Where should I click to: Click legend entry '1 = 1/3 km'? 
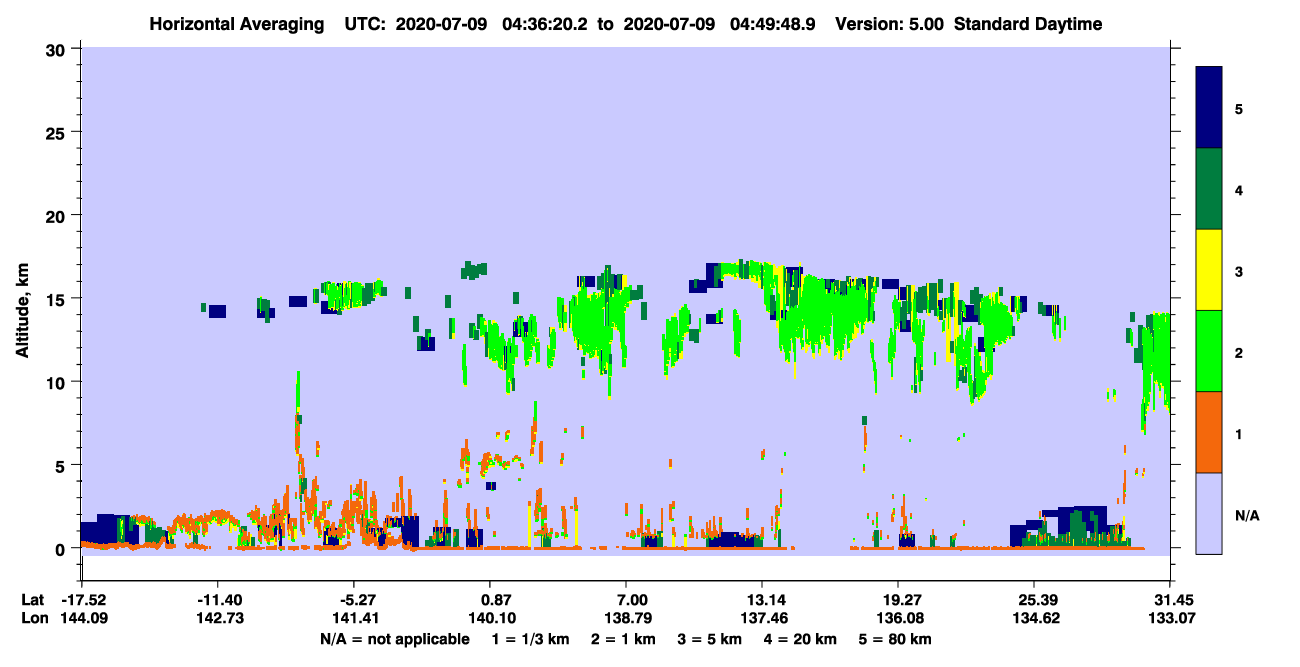(530, 639)
